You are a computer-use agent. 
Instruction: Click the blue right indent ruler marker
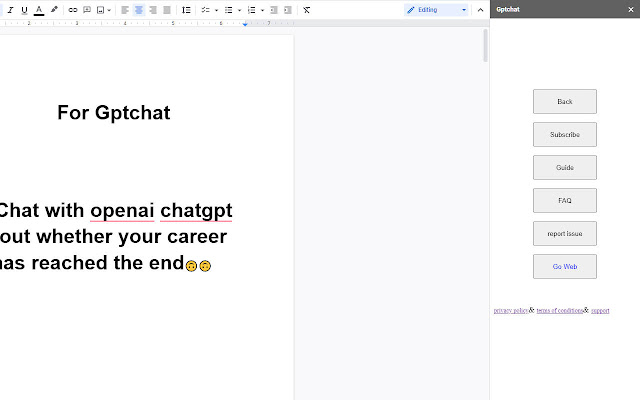click(245, 24)
